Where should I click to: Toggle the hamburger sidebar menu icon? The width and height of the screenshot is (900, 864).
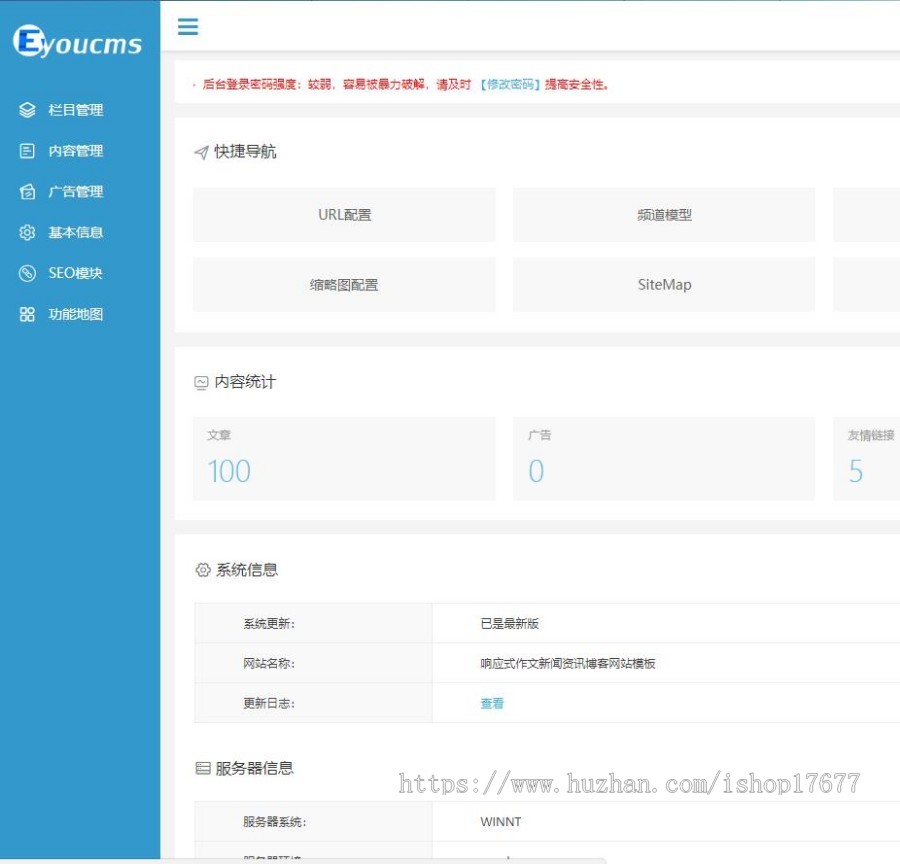point(188,26)
